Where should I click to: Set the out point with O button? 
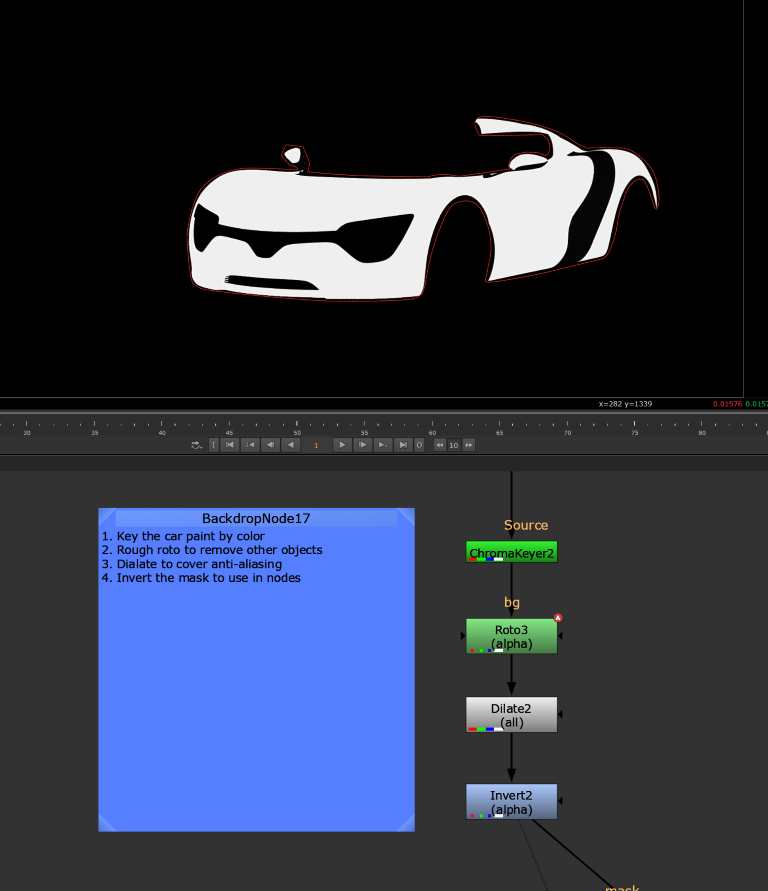419,445
